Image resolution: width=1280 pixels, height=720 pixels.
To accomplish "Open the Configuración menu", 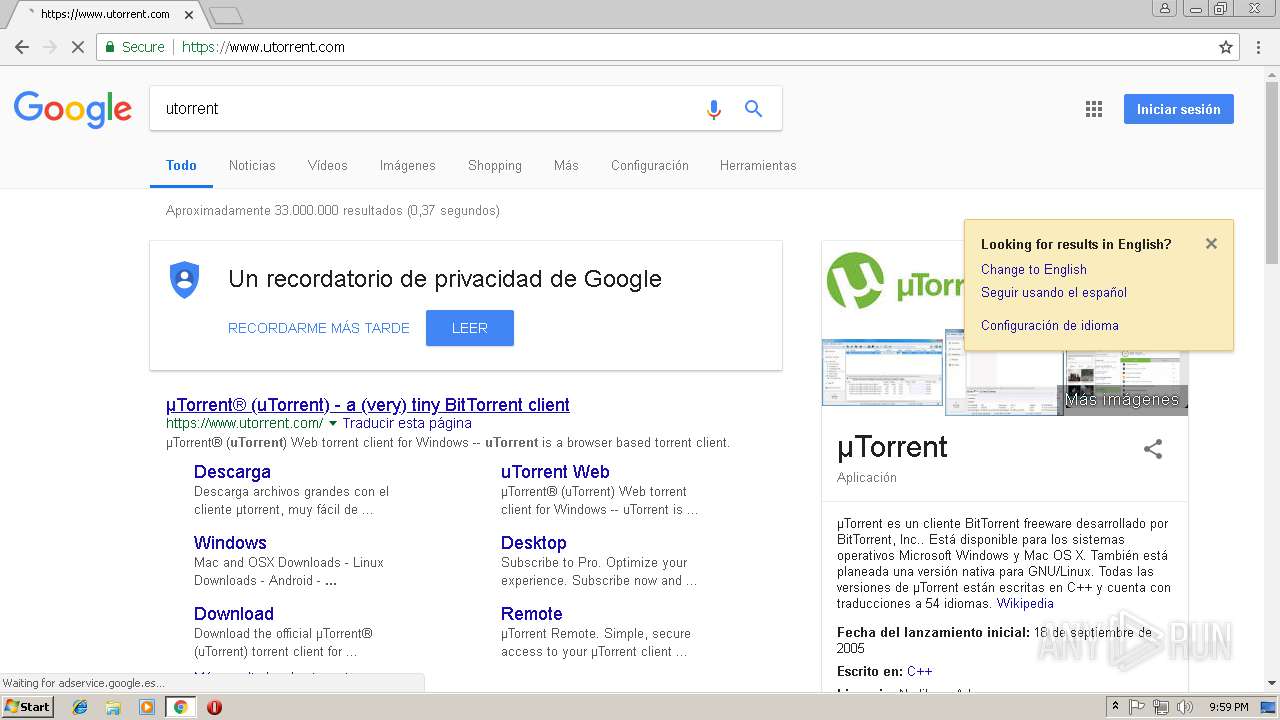I will click(650, 166).
